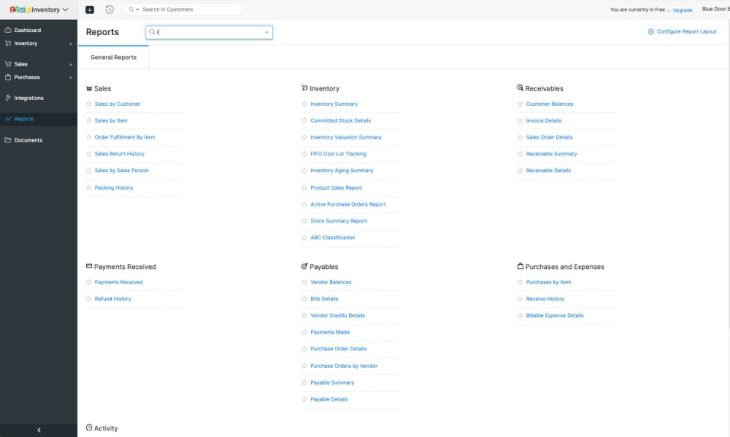
Task: Click the Upgrade link in top bar
Action: 682,10
